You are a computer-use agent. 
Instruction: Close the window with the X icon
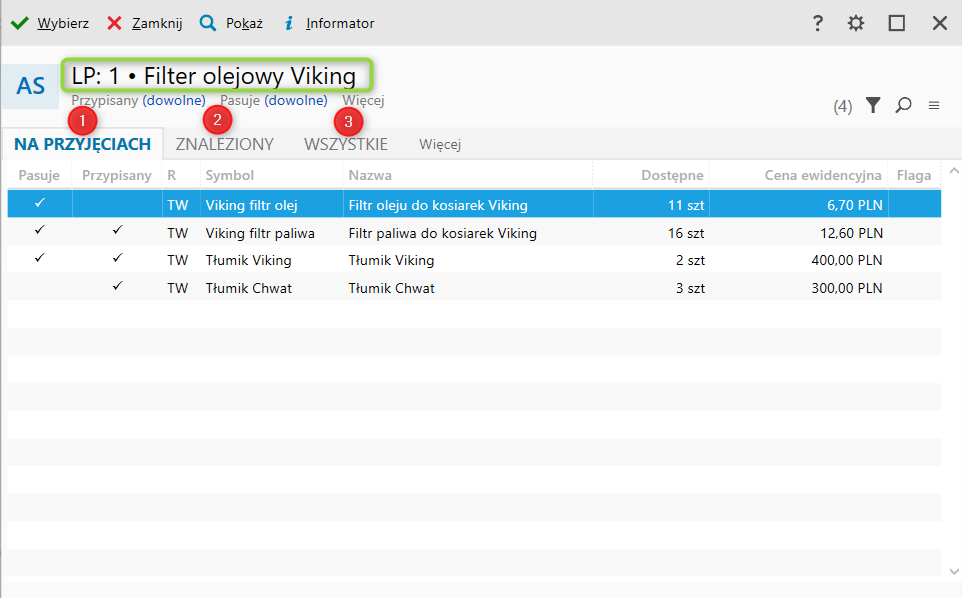(939, 23)
